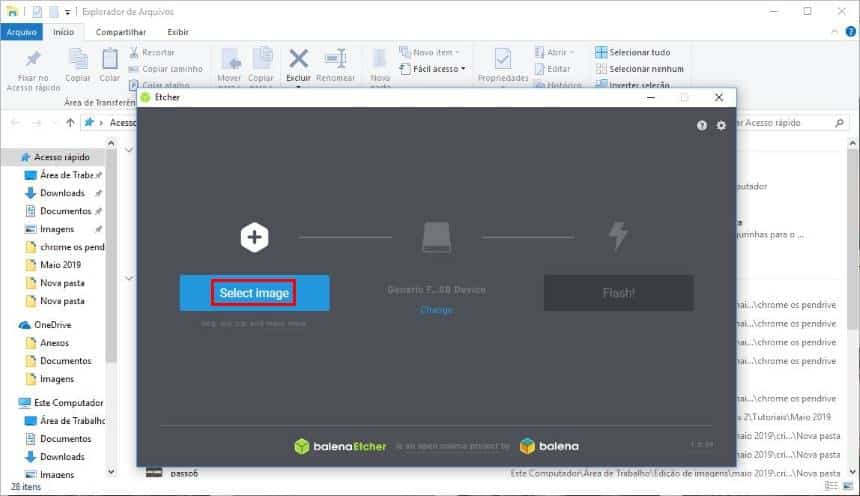The image size is (860, 496).
Task: Click Copiar caminho in ribbon
Action: 166,69
